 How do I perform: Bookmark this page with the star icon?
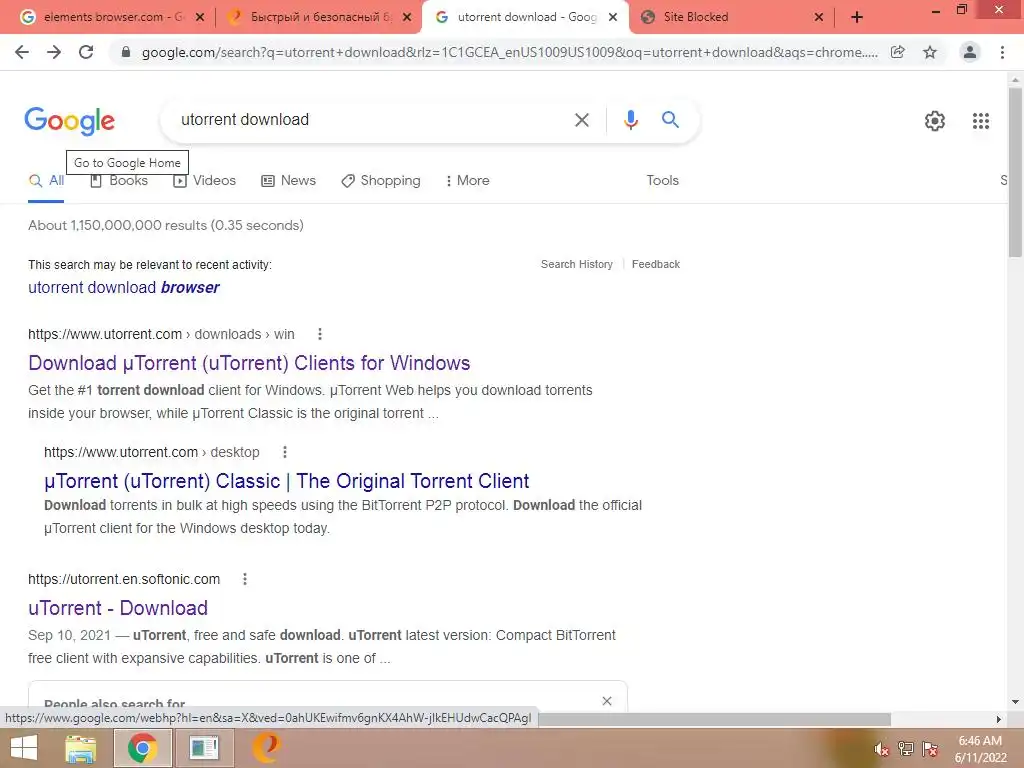(930, 52)
